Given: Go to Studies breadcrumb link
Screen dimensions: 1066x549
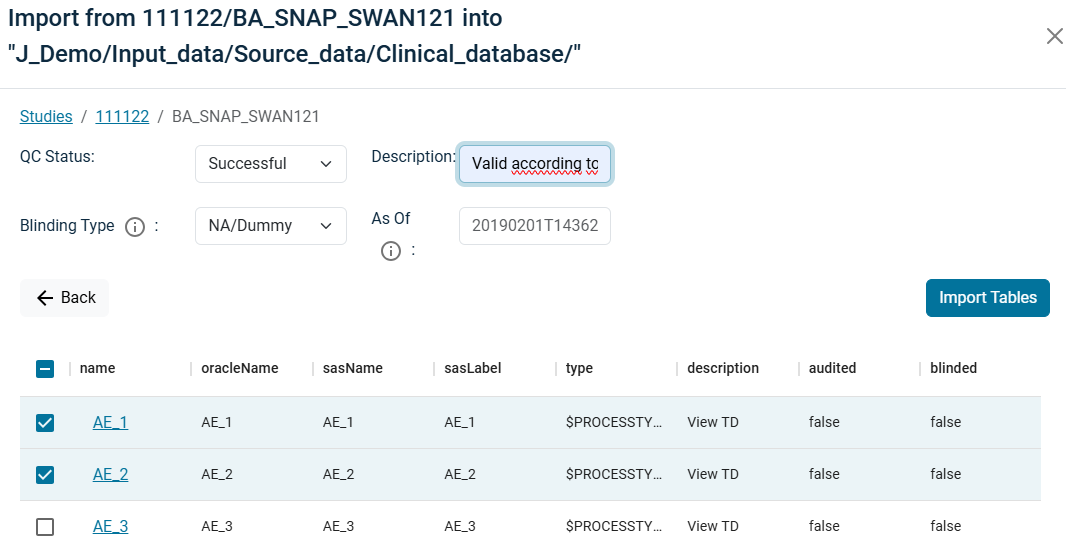Looking at the screenshot, I should pyautogui.click(x=46, y=117).
